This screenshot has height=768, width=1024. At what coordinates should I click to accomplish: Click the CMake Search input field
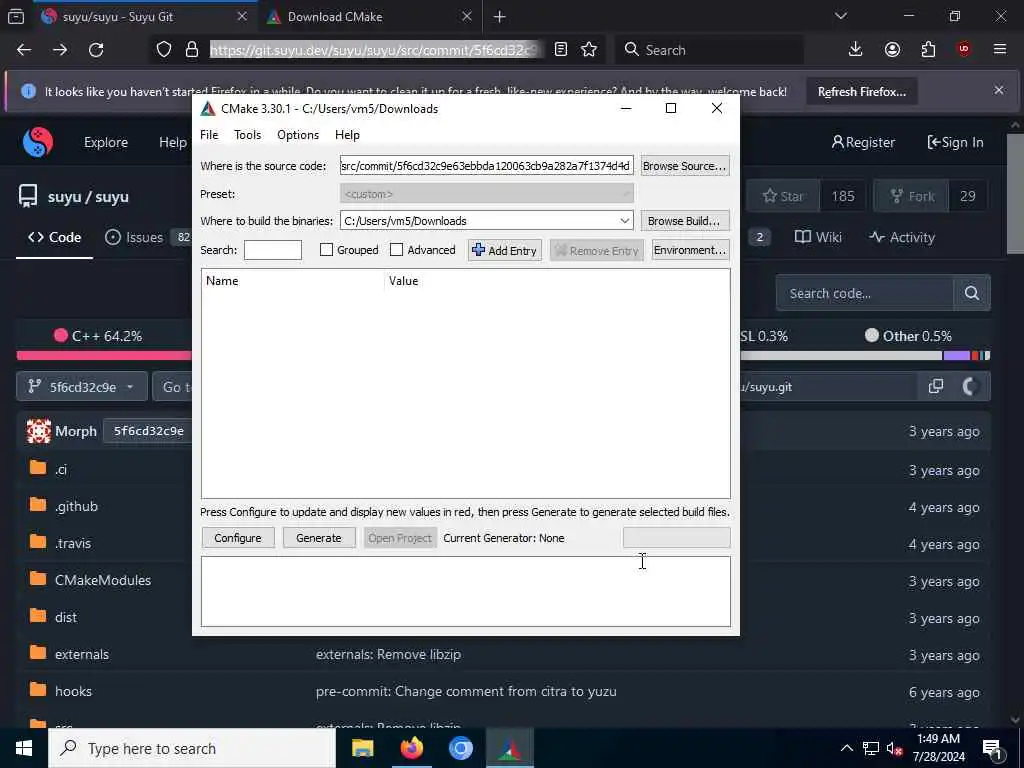tap(272, 250)
